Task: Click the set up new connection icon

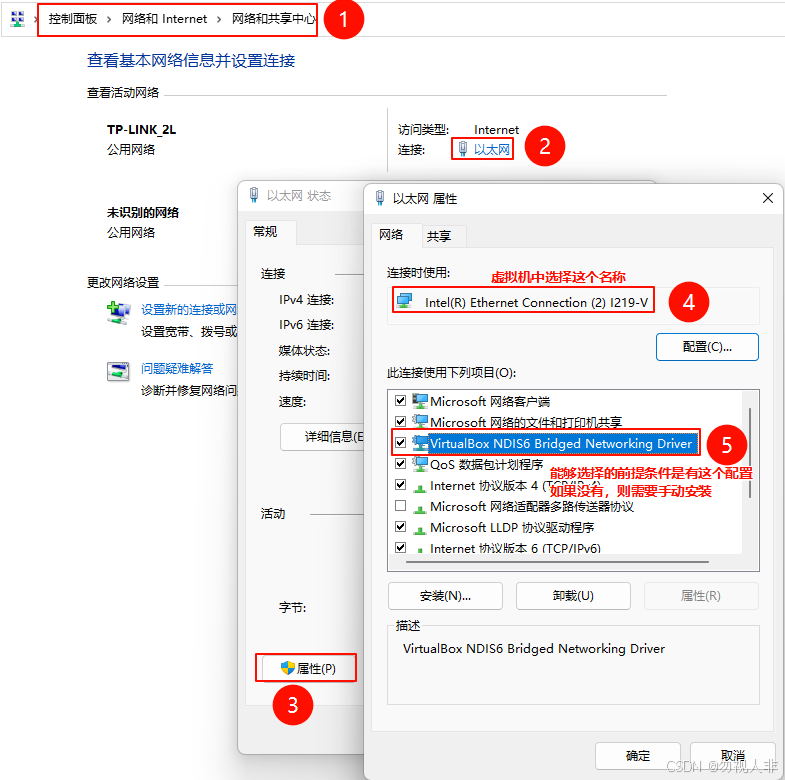Action: tap(118, 312)
